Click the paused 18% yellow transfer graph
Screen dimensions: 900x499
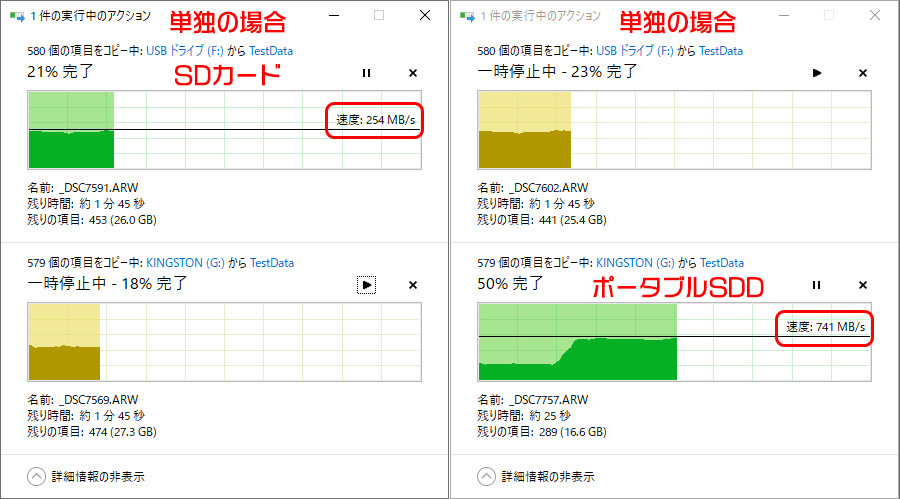pyautogui.click(x=224, y=342)
